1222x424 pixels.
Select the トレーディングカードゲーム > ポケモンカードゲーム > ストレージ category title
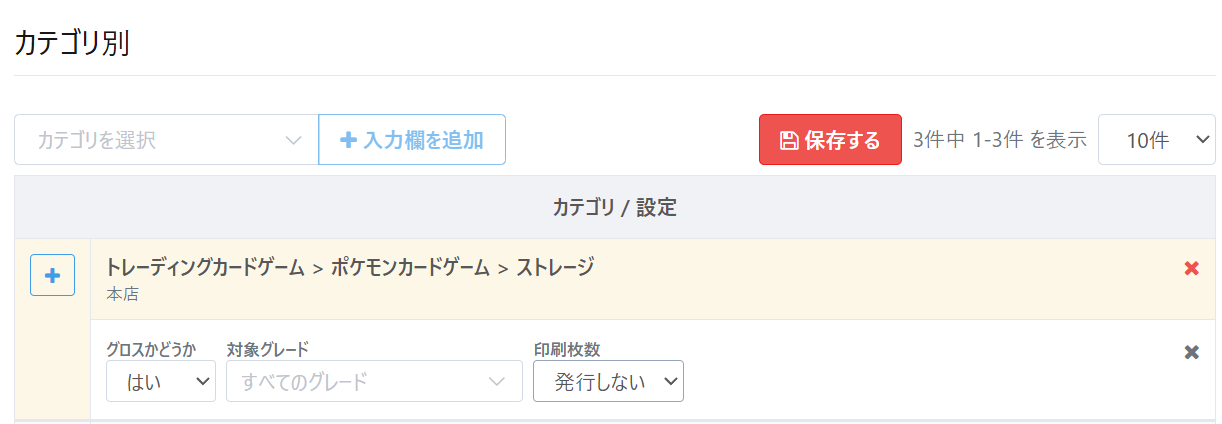coord(349,267)
